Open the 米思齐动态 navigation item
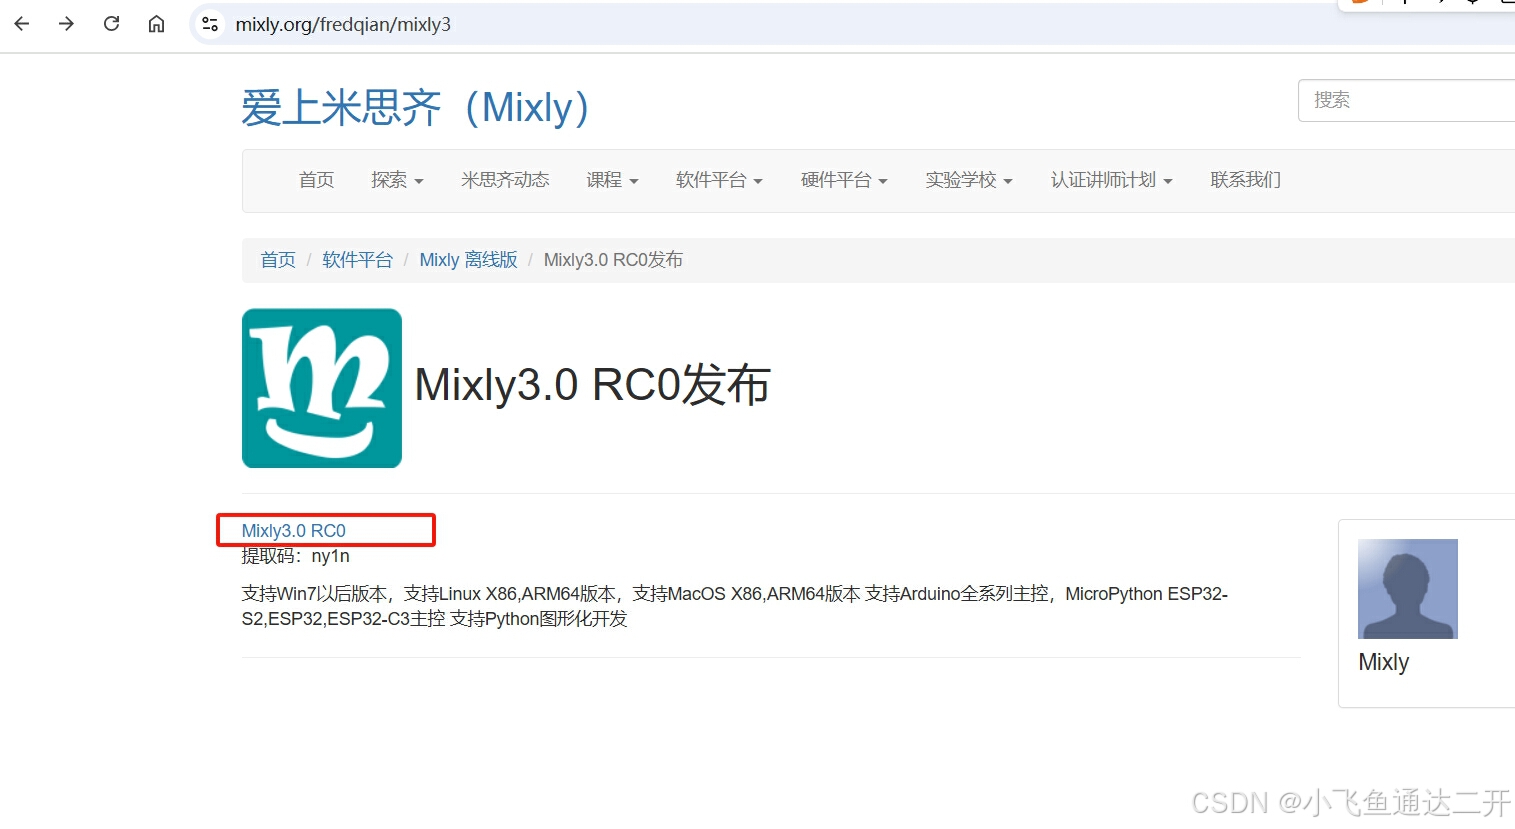This screenshot has width=1515, height=829. coord(505,180)
